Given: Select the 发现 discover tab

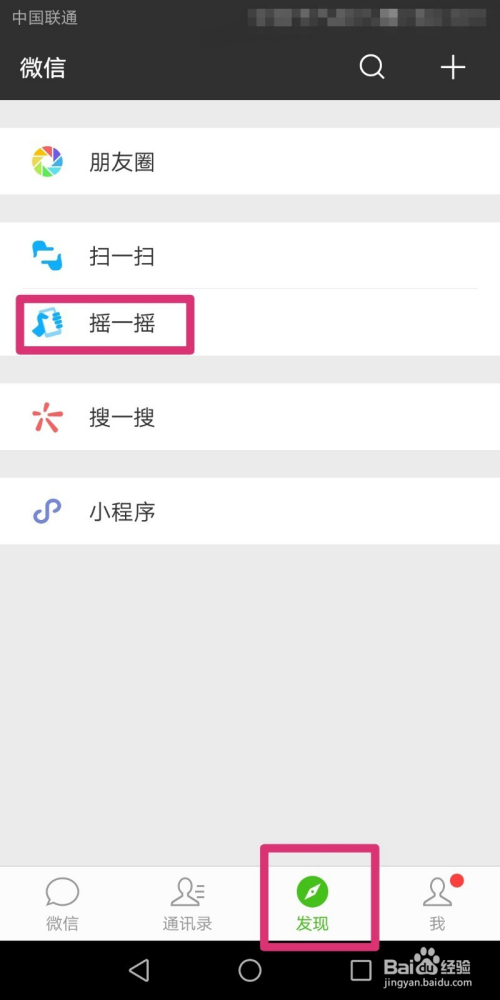Looking at the screenshot, I should click(x=312, y=904).
